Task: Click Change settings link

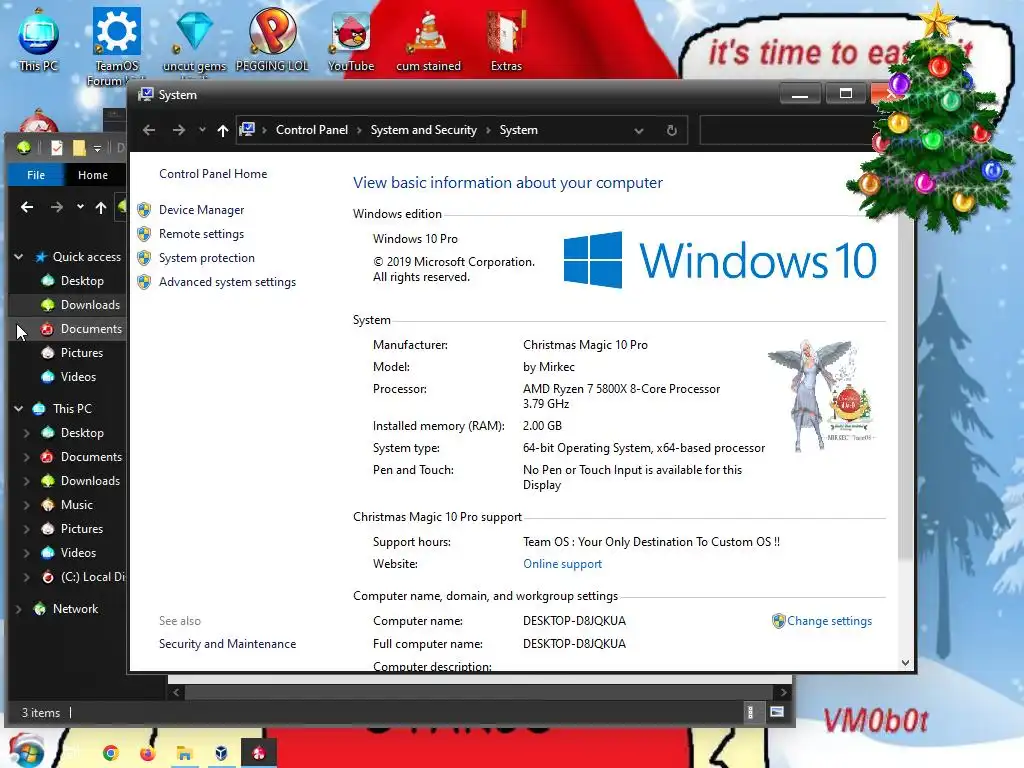Action: (x=829, y=621)
